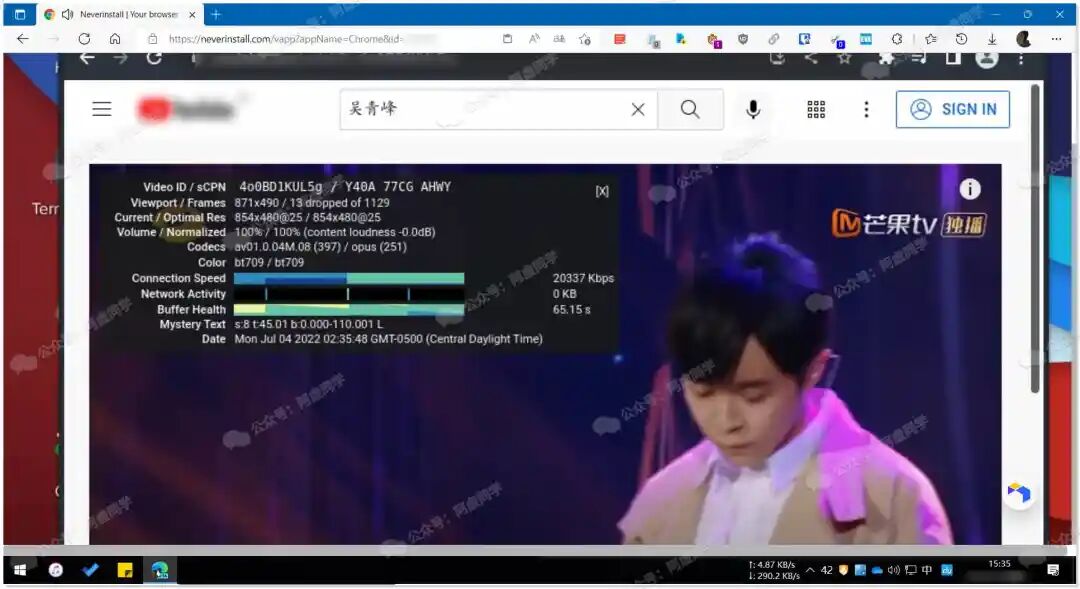Open the volume control tray icon
This screenshot has width=1080, height=589.
[894, 570]
